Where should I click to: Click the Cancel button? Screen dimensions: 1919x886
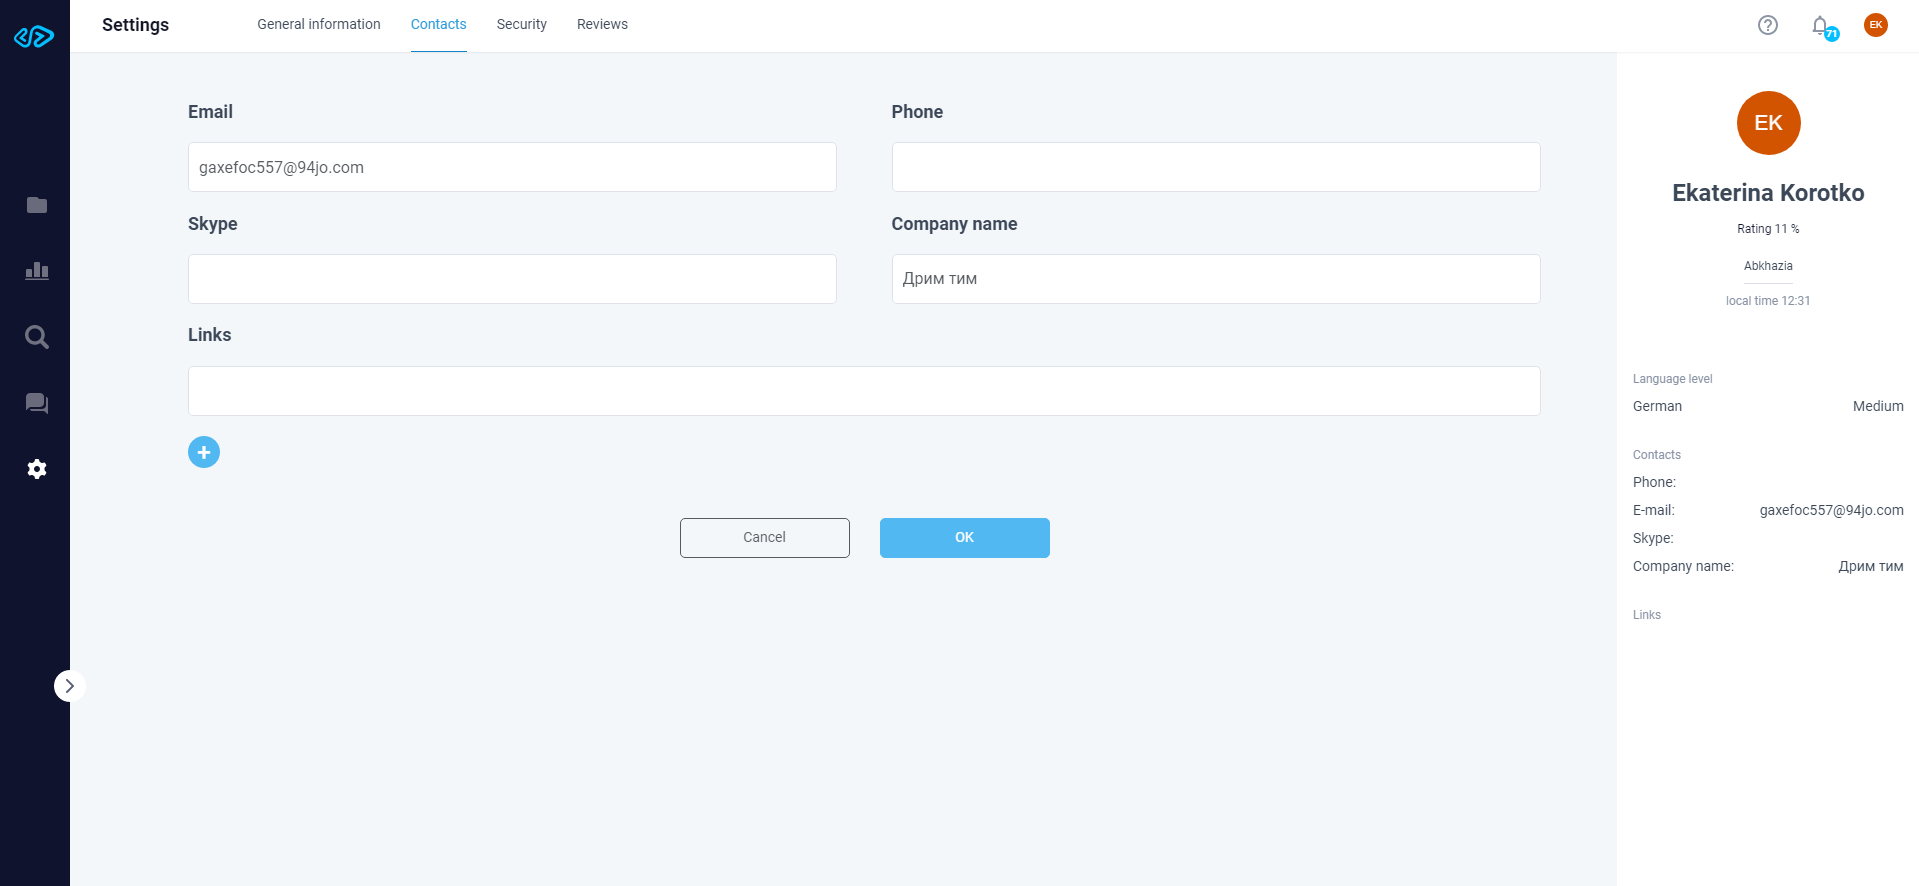click(x=765, y=538)
